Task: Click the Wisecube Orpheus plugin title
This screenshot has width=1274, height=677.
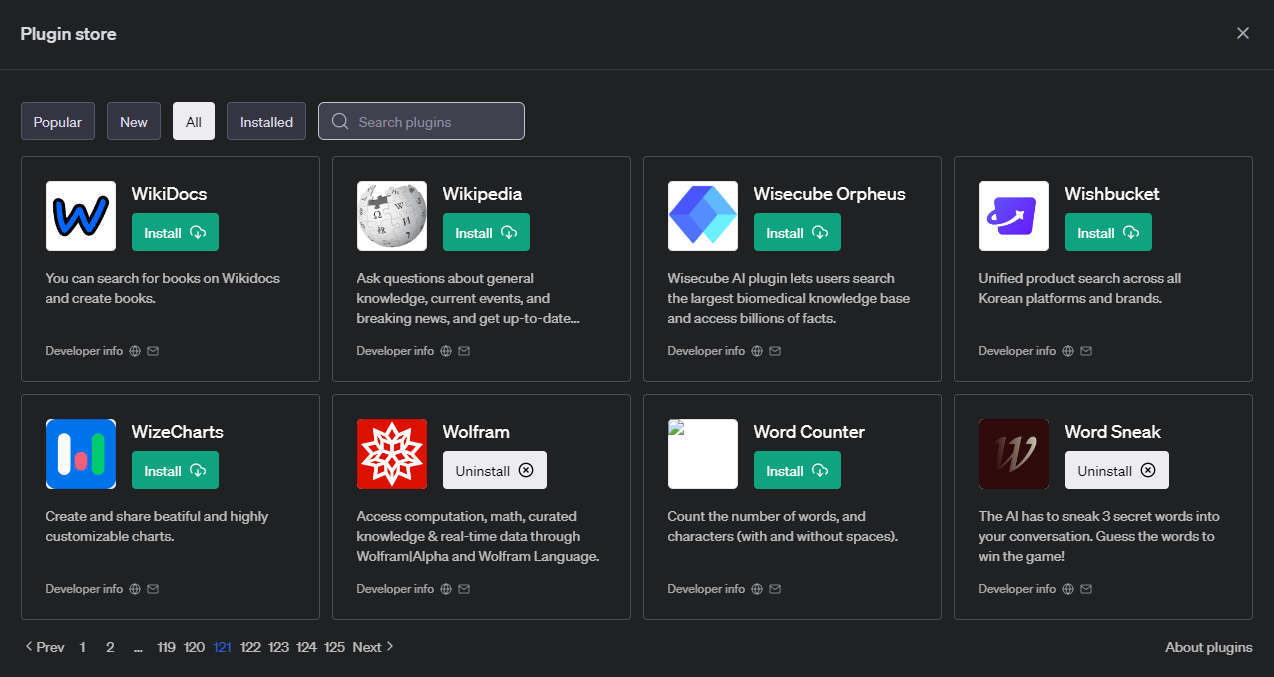Action: coord(829,194)
